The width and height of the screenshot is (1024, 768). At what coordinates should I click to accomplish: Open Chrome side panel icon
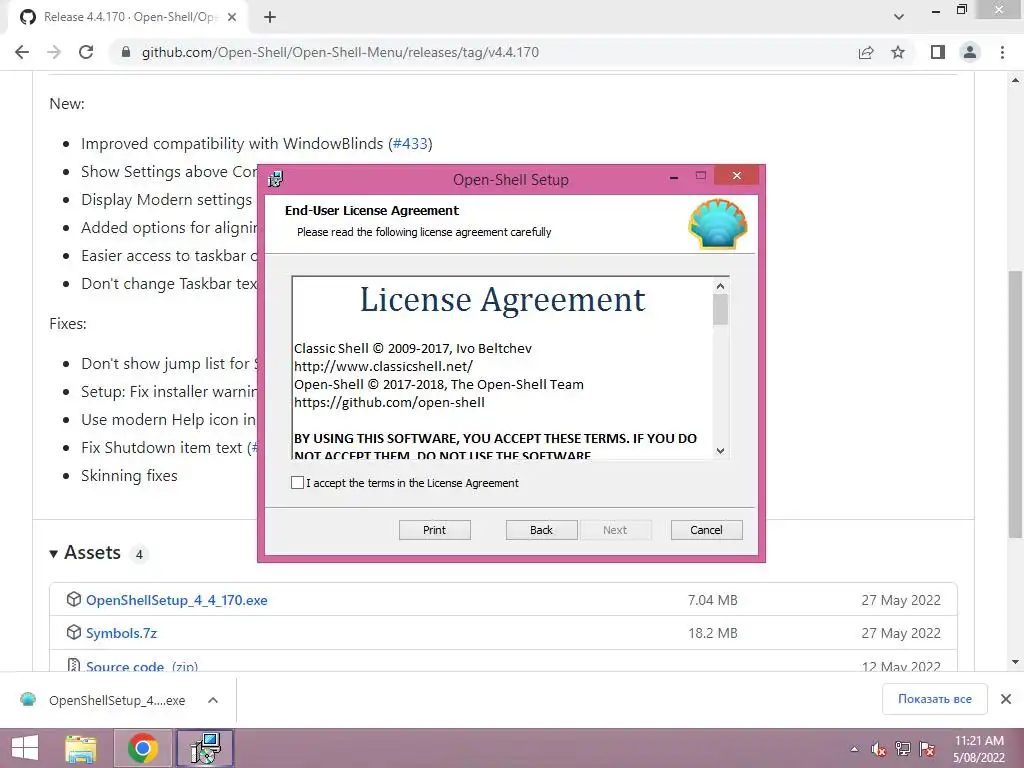[938, 52]
